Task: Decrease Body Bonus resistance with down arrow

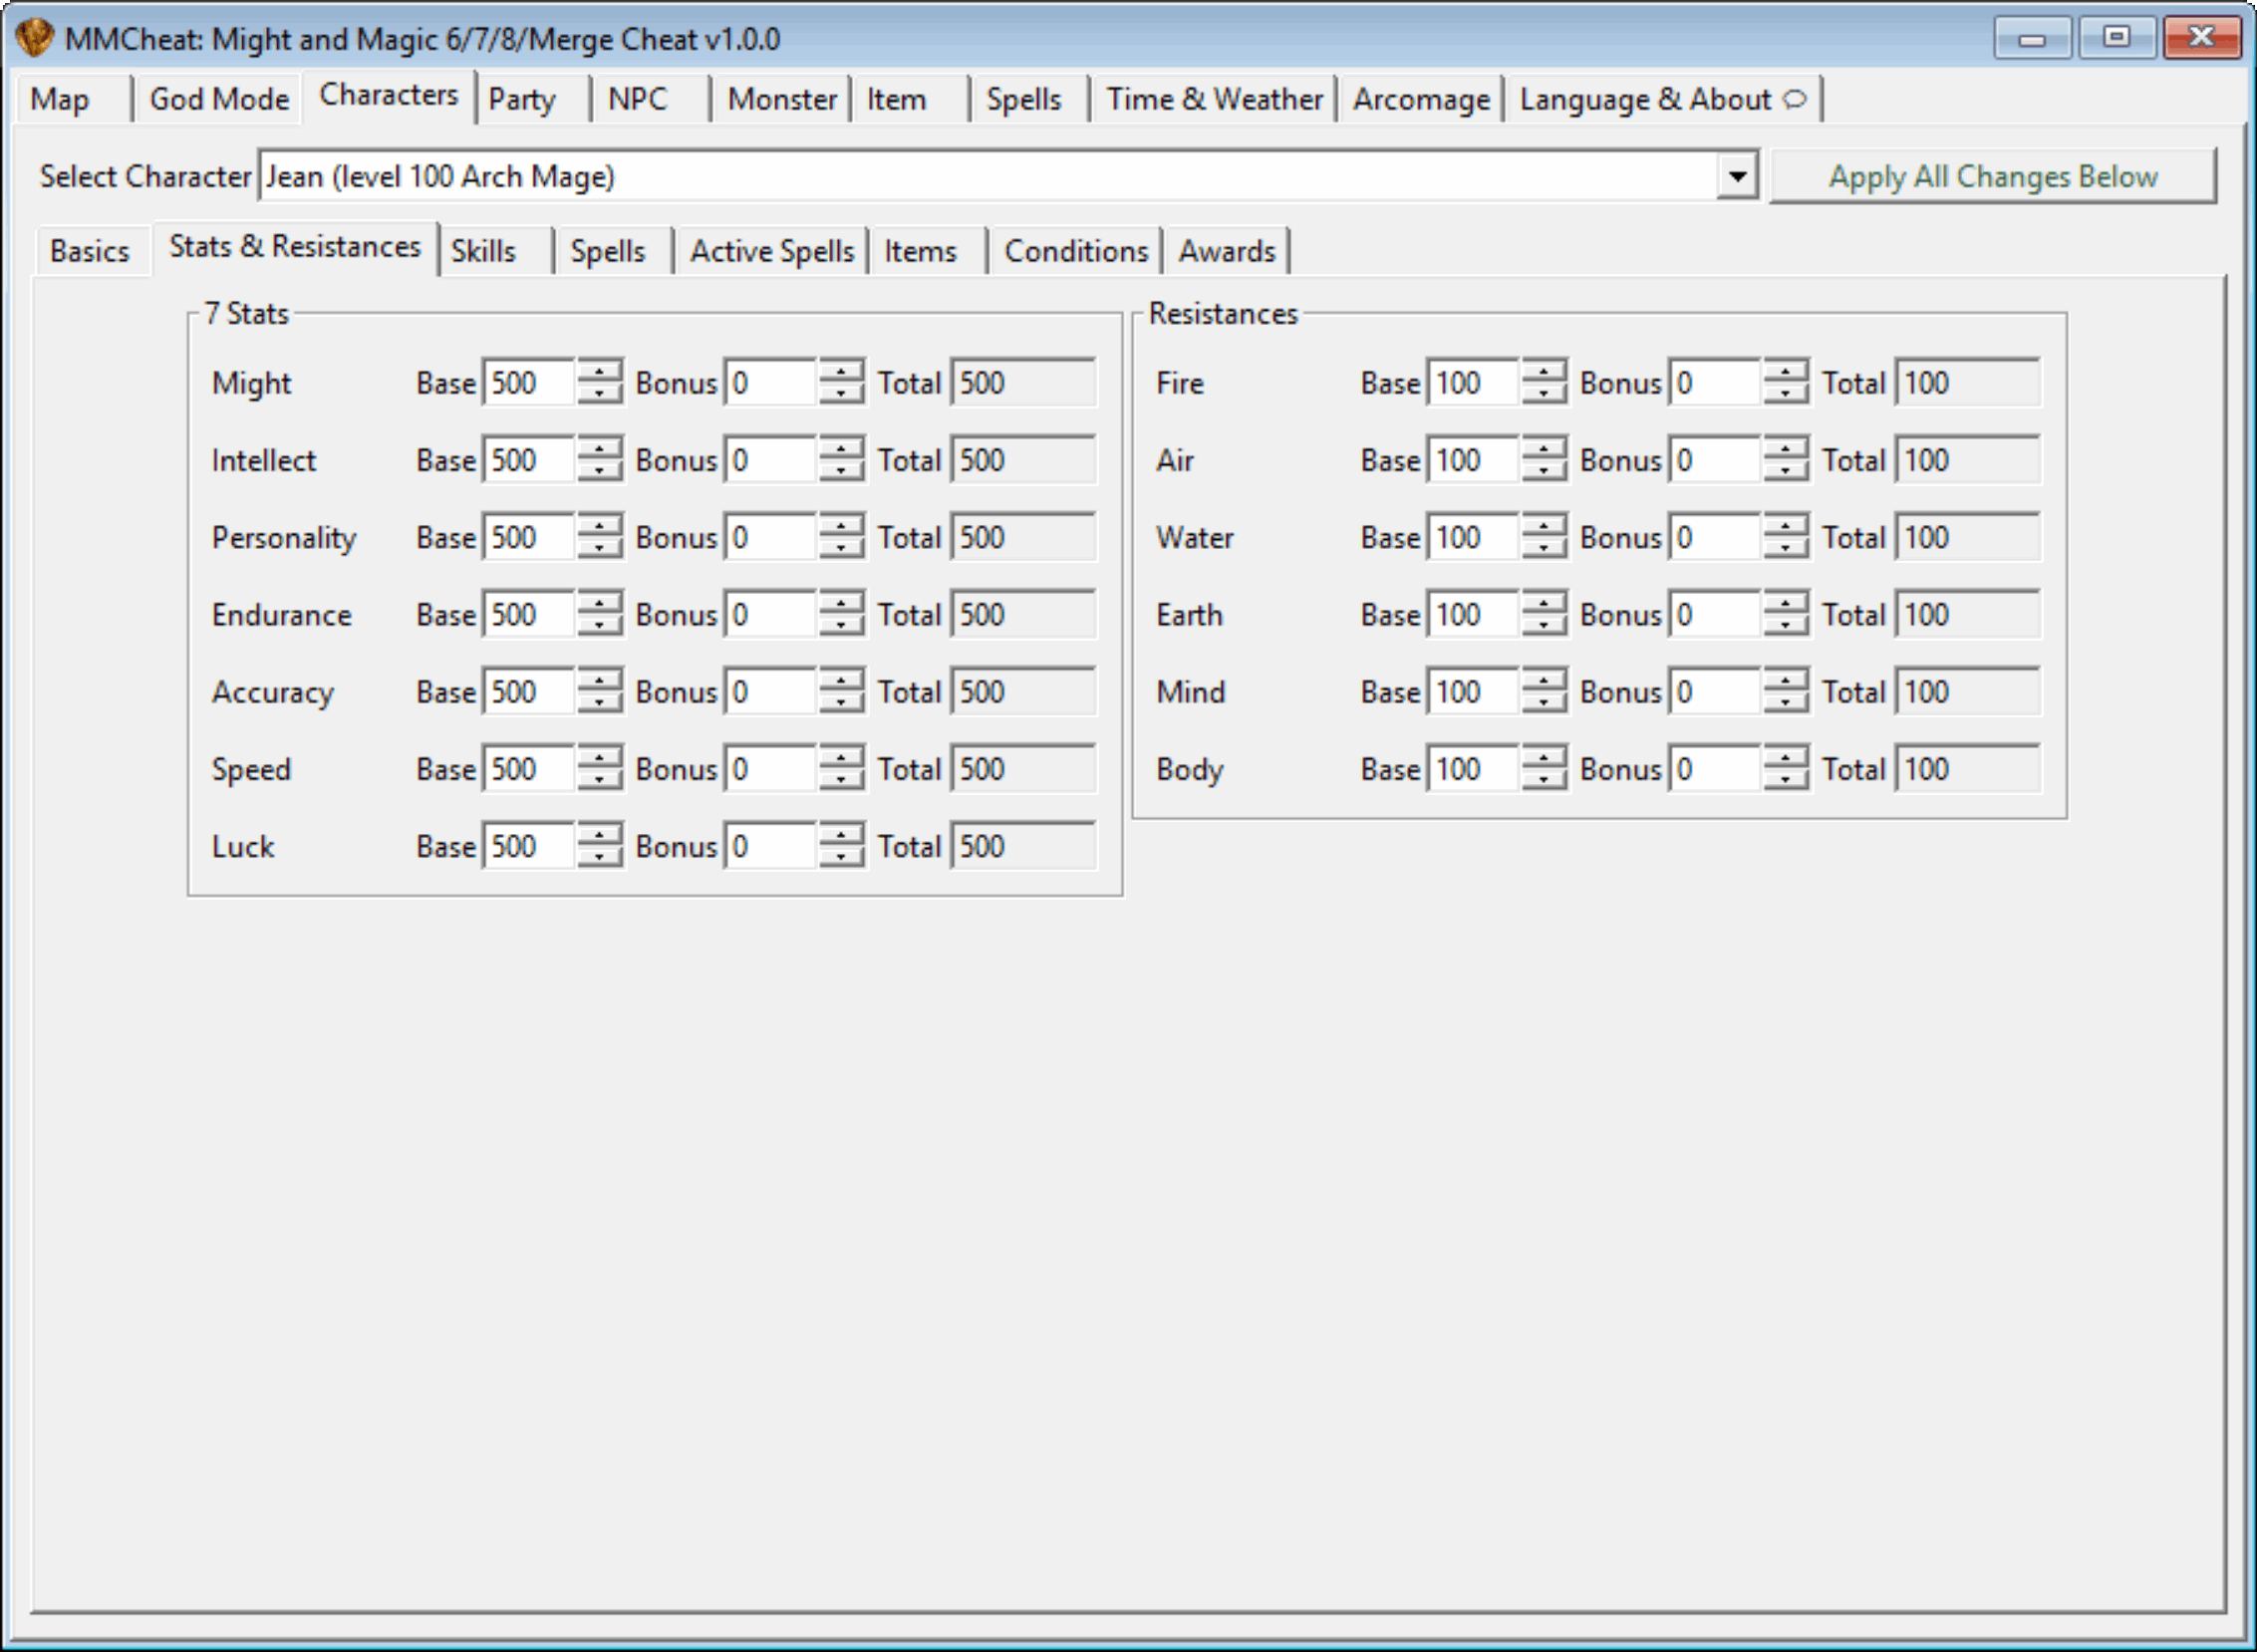Action: 1786,781
